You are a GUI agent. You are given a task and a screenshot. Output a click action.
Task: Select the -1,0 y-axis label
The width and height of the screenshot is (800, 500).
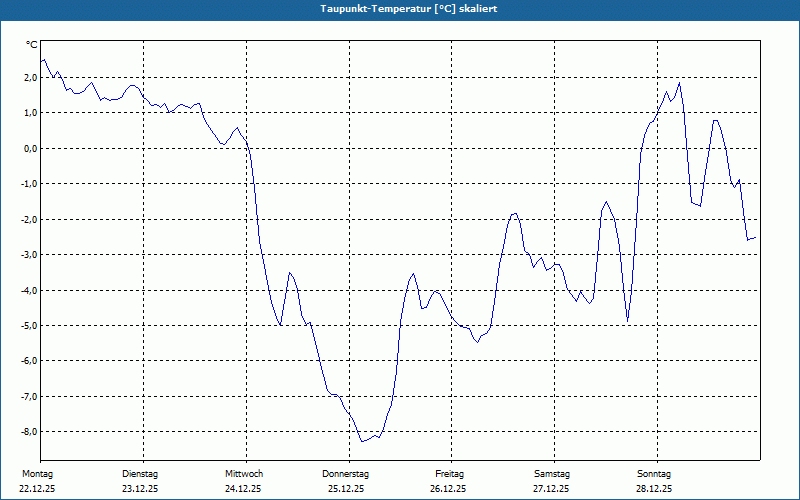[29, 184]
